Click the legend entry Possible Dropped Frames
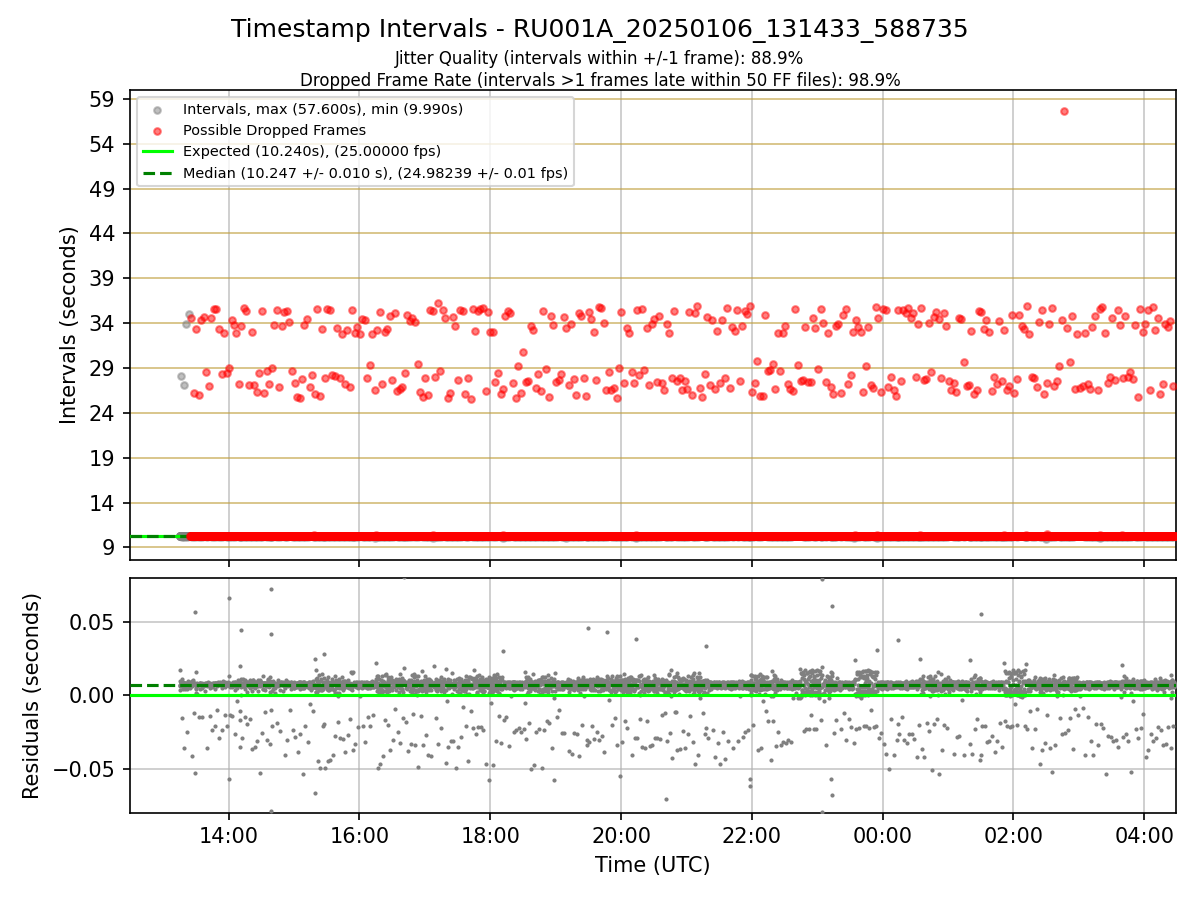1200x900 pixels. click(274, 130)
